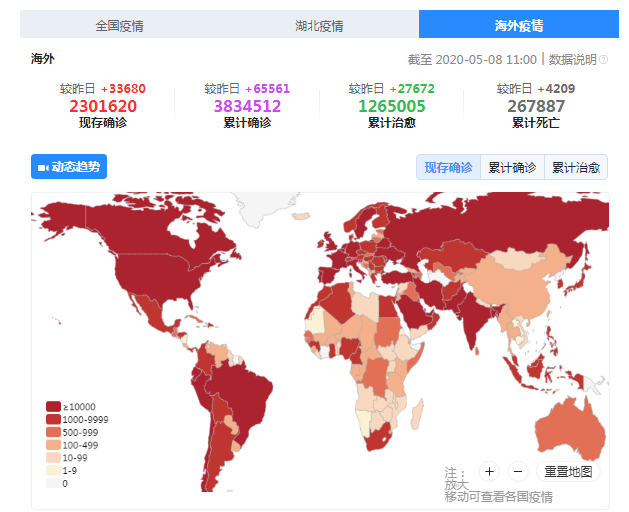Click the 截至 2020-05-08 11:00 timestamp
629x512 pixels.
pyautogui.click(x=472, y=60)
